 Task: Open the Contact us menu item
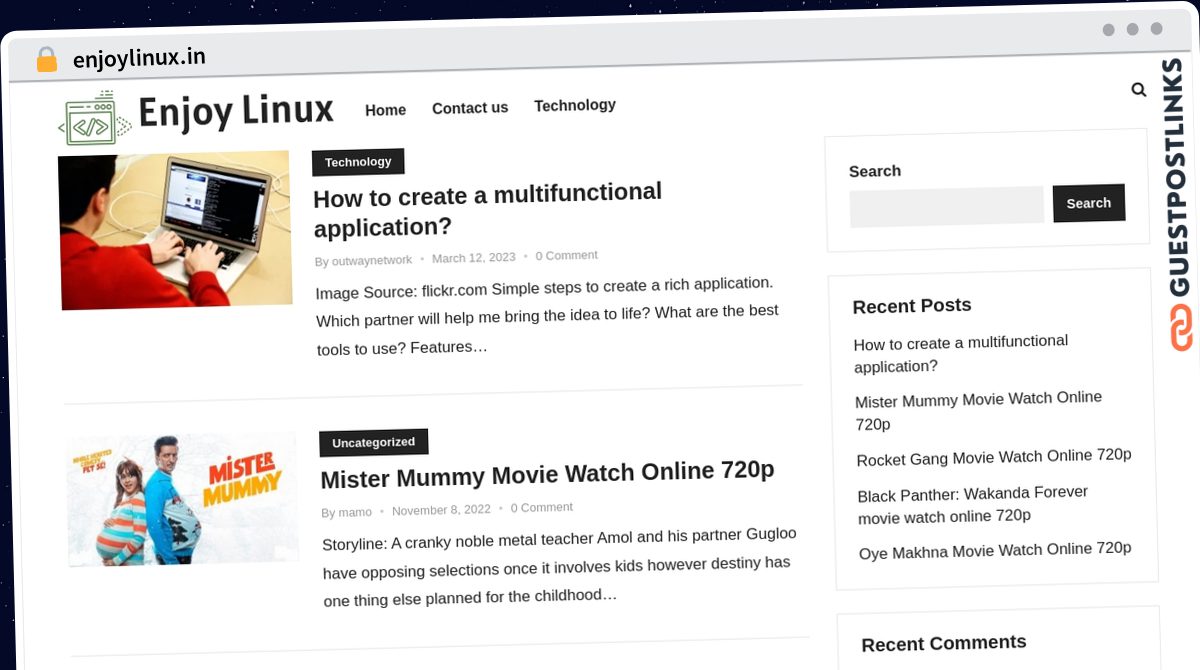tap(470, 108)
